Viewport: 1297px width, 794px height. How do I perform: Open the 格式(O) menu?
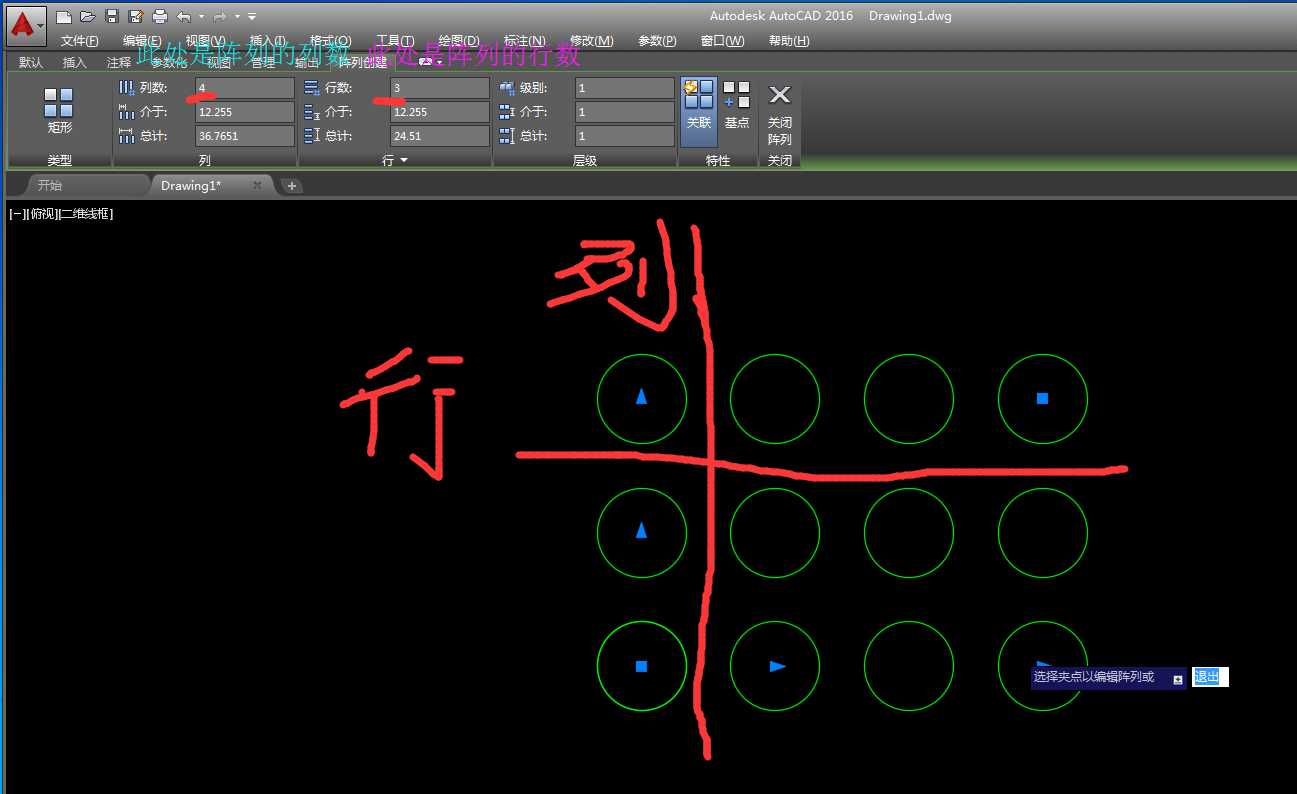click(330, 41)
